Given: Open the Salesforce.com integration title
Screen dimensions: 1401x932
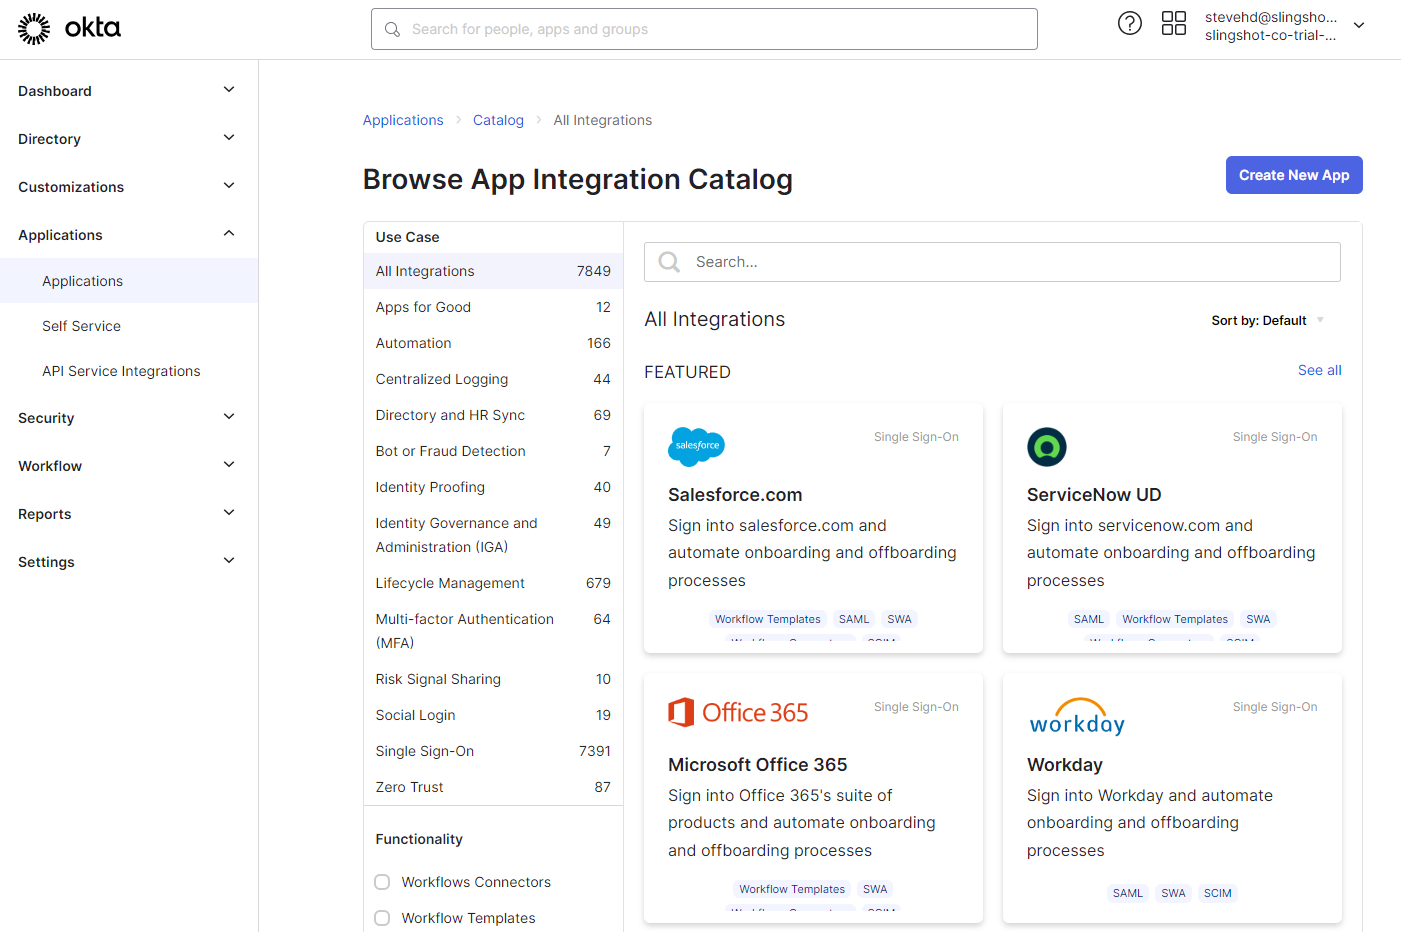Looking at the screenshot, I should (735, 495).
